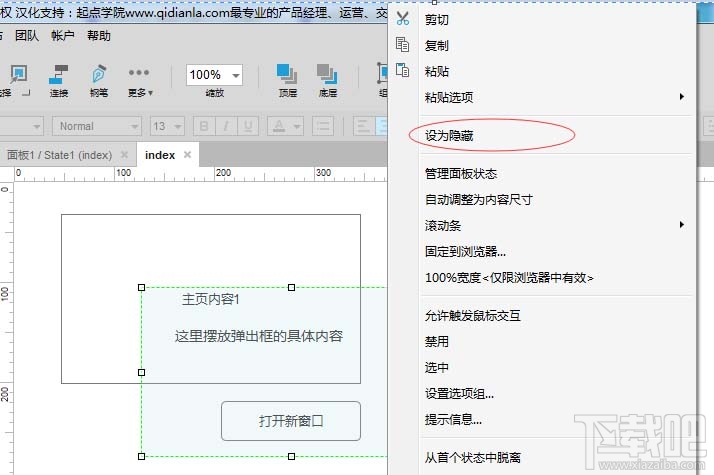Click the Cut scissors icon
714x475 pixels.
coord(403,19)
